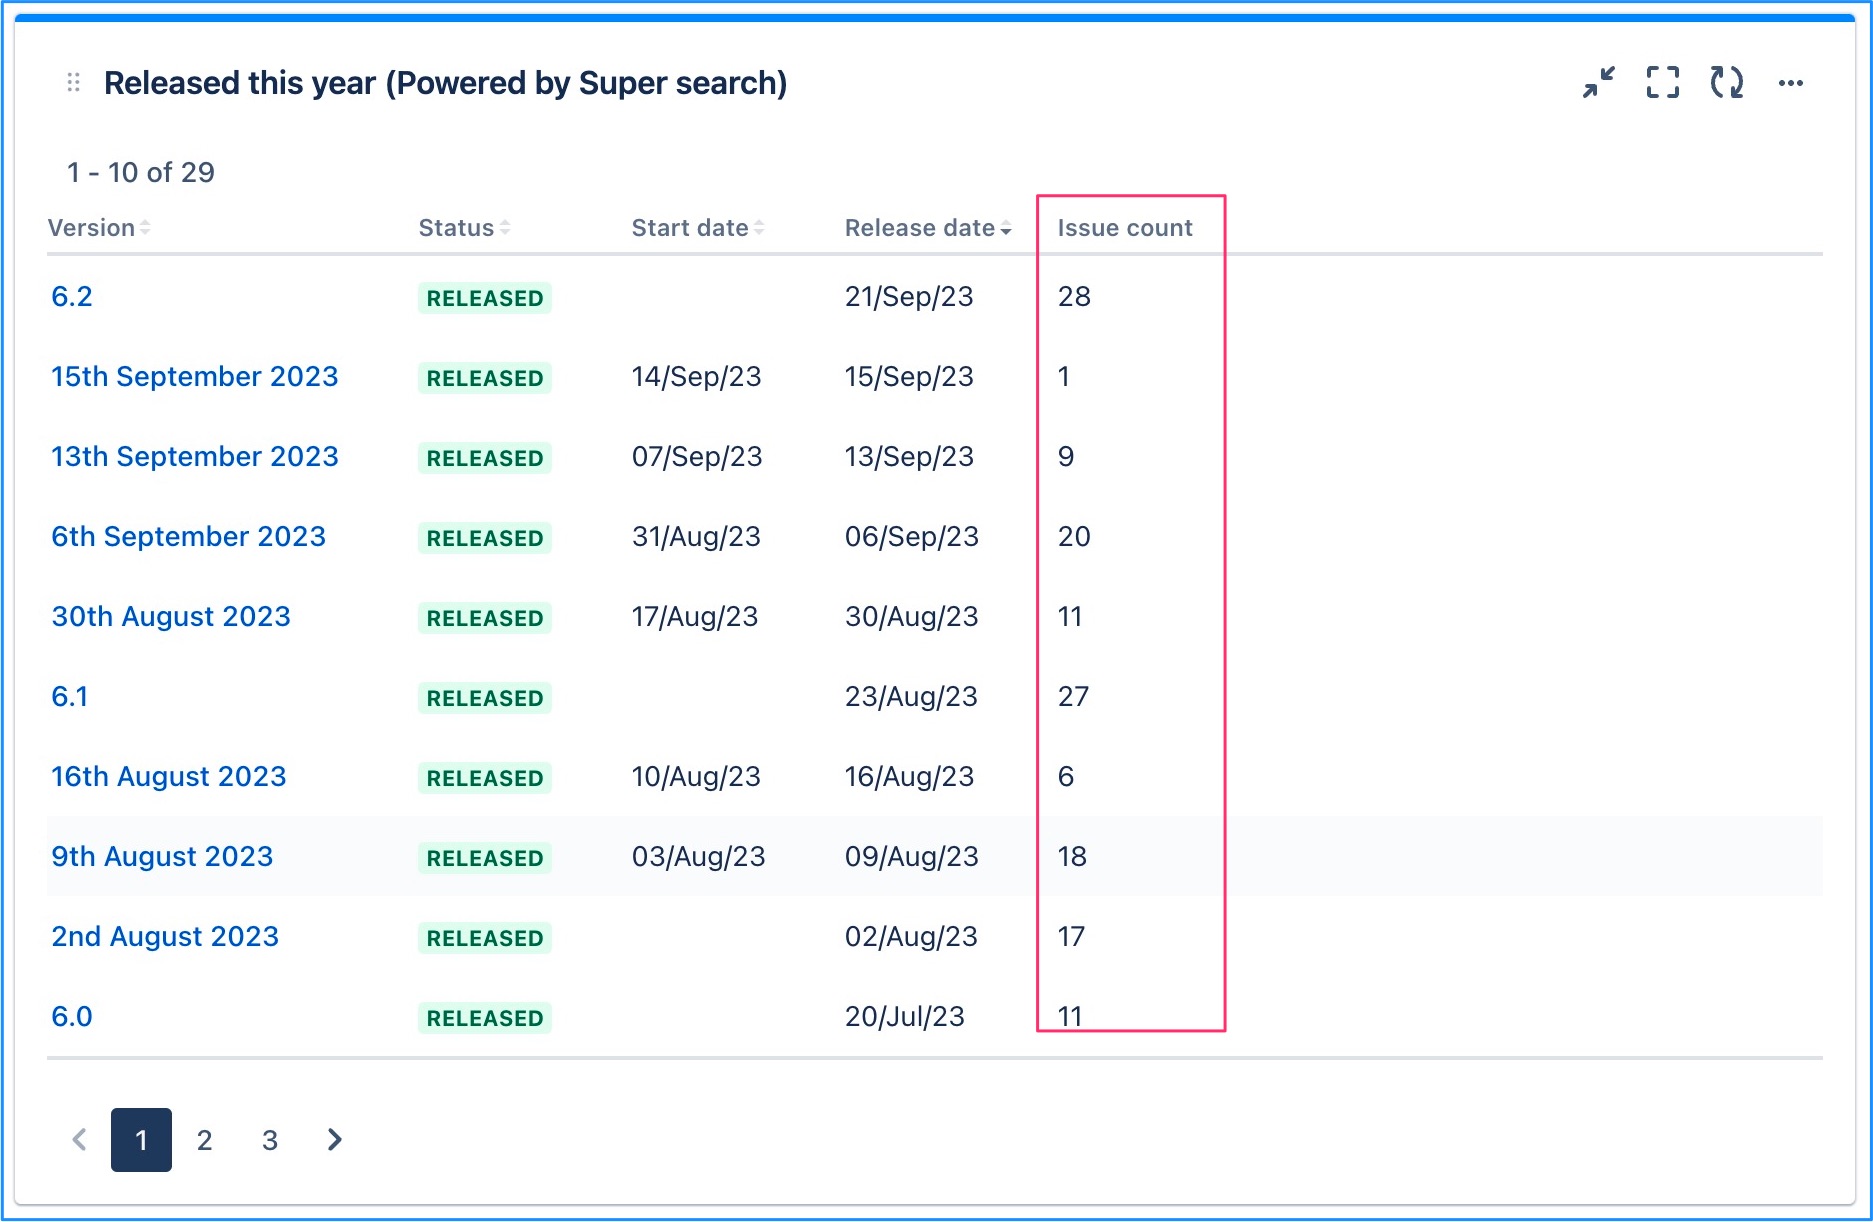Select page 3 of results
Image resolution: width=1873 pixels, height=1222 pixels.
tap(270, 1140)
